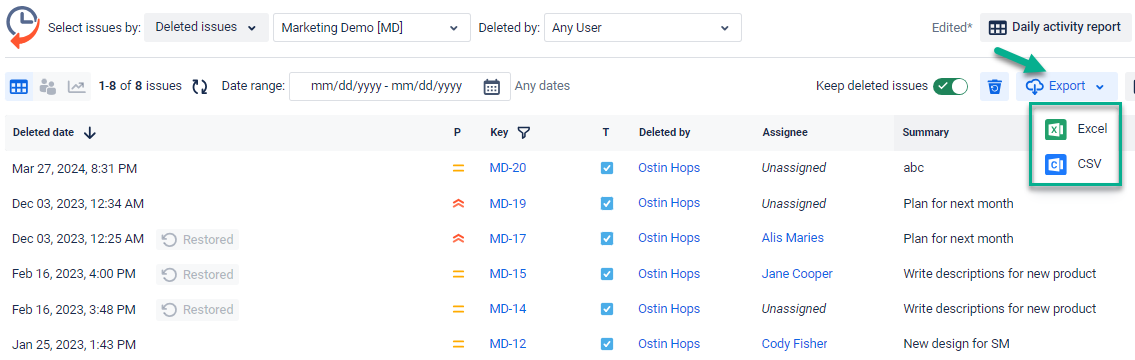Click the trash bin delete icon
Screen dimensions: 1135x360
point(995,87)
